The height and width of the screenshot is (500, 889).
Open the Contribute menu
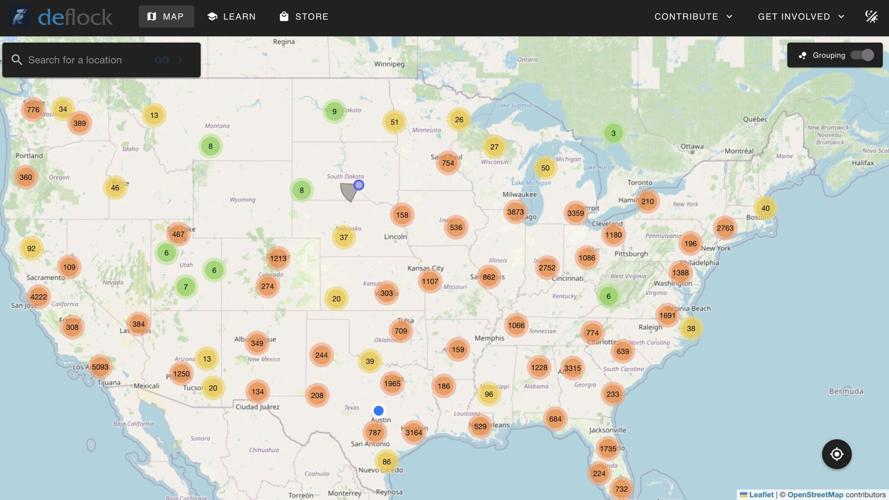pos(693,16)
